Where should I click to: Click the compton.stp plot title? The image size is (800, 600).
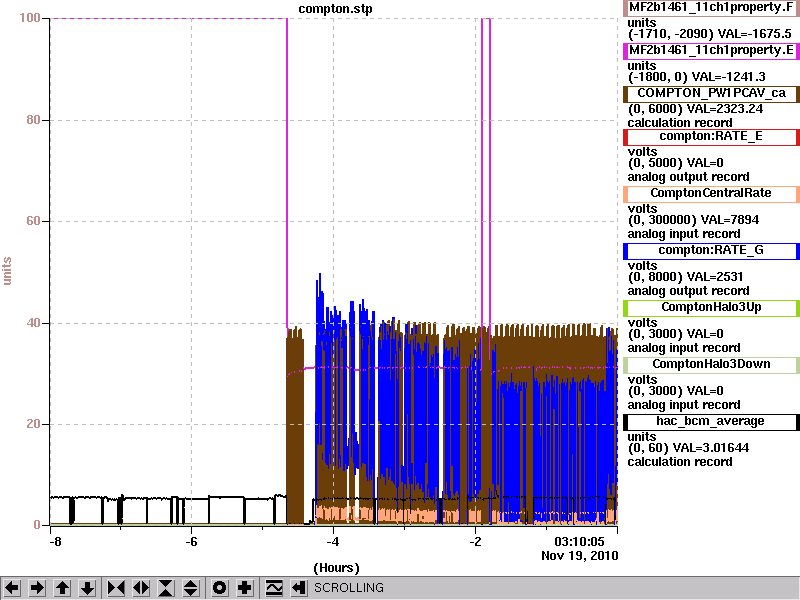(x=335, y=9)
